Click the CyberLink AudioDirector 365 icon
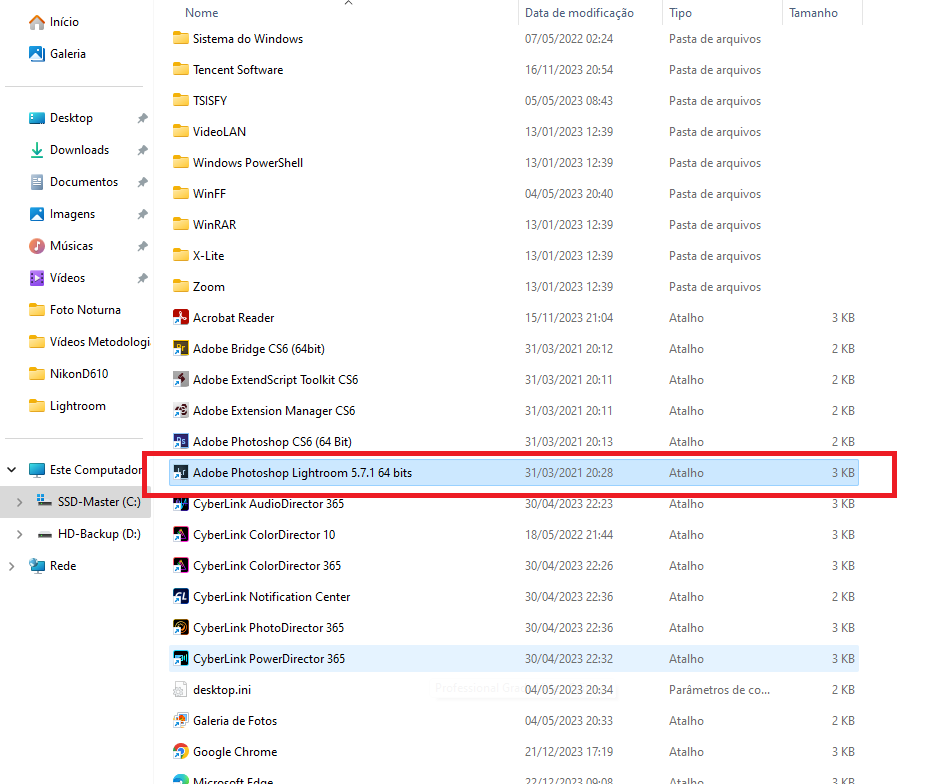Viewport: 936px width, 784px height. (180, 504)
